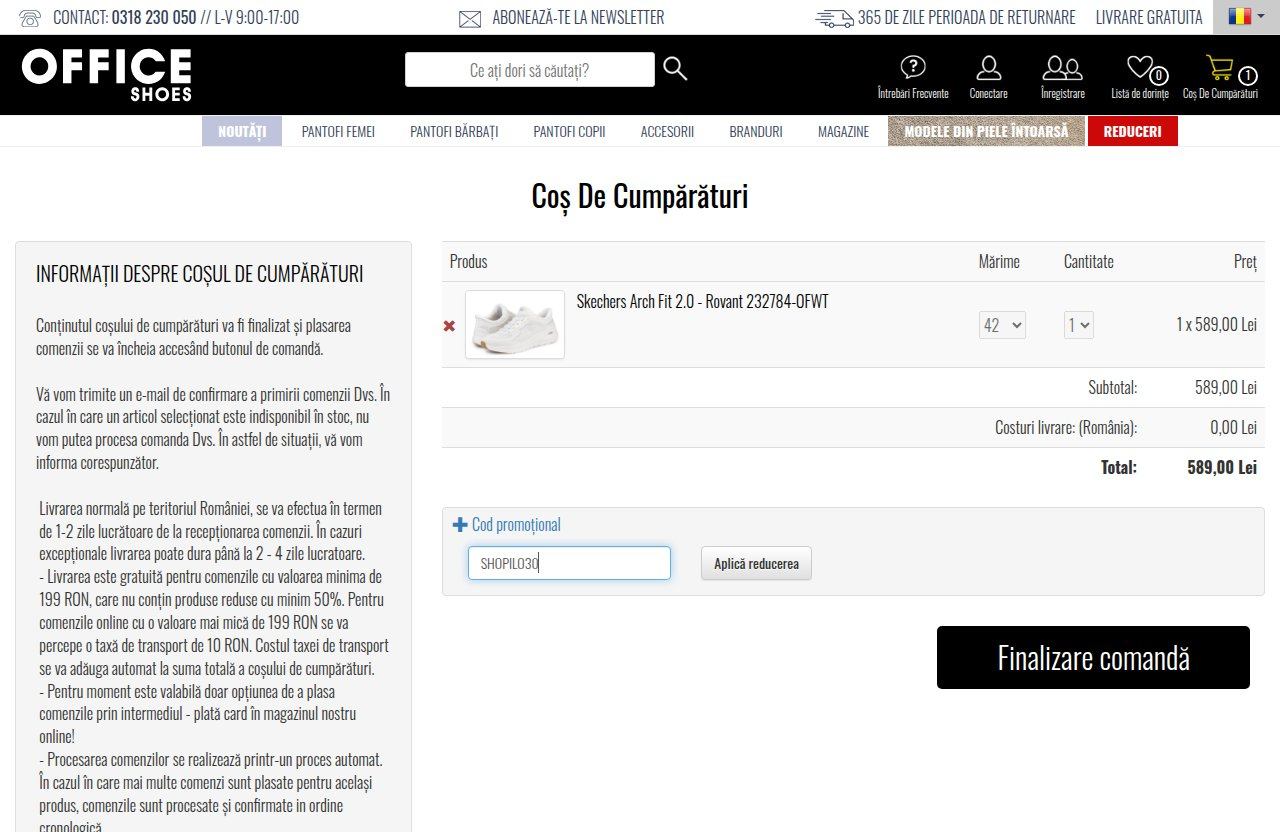Open the Coș De Cumpărături cart icon

point(1220,68)
